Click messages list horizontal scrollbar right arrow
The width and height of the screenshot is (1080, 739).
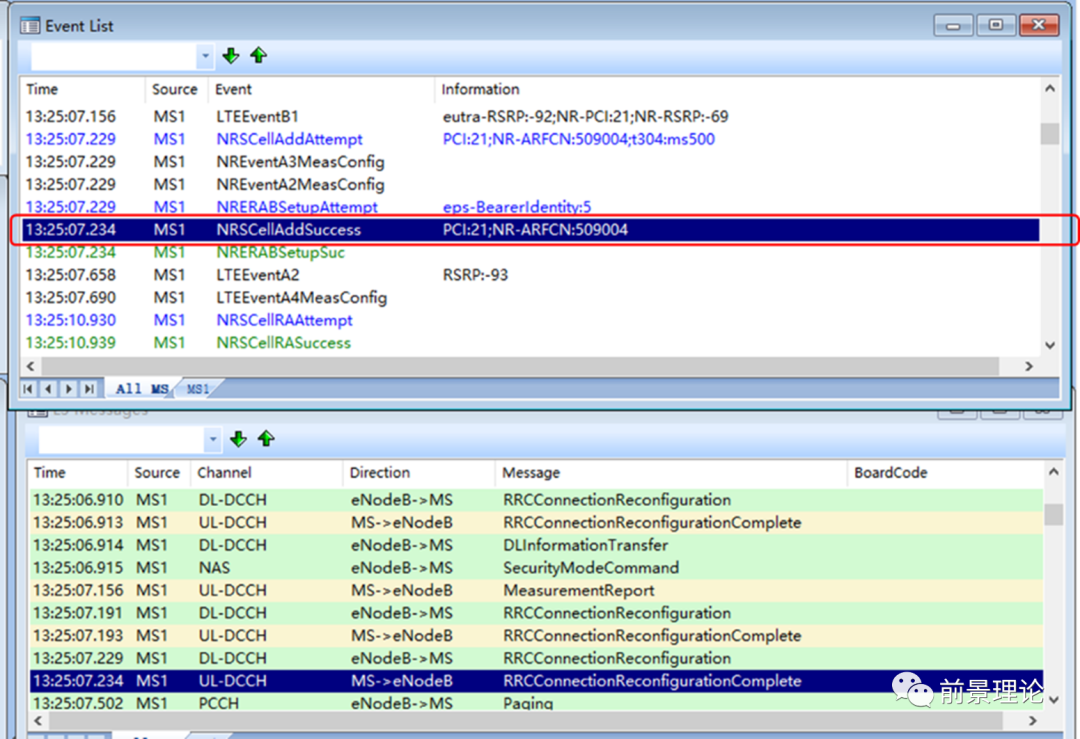coord(1032,721)
